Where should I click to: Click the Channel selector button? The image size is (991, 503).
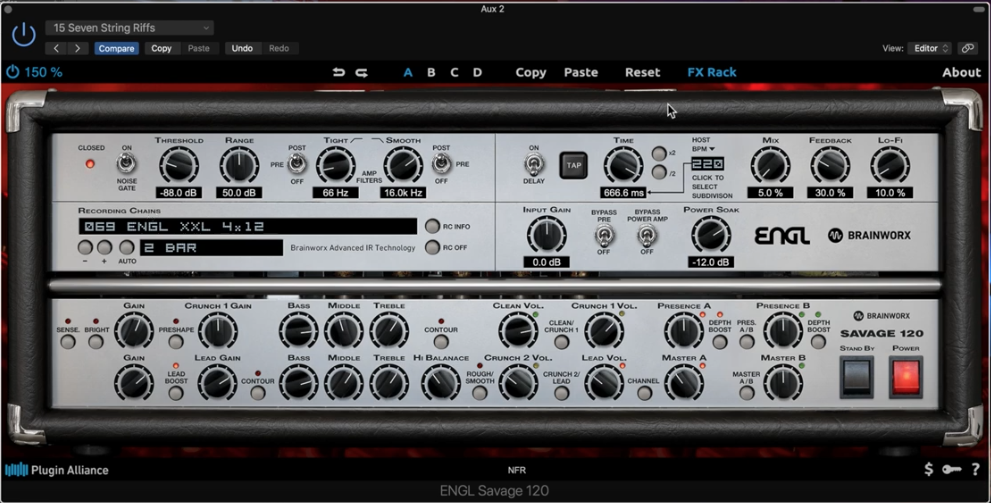click(x=644, y=393)
